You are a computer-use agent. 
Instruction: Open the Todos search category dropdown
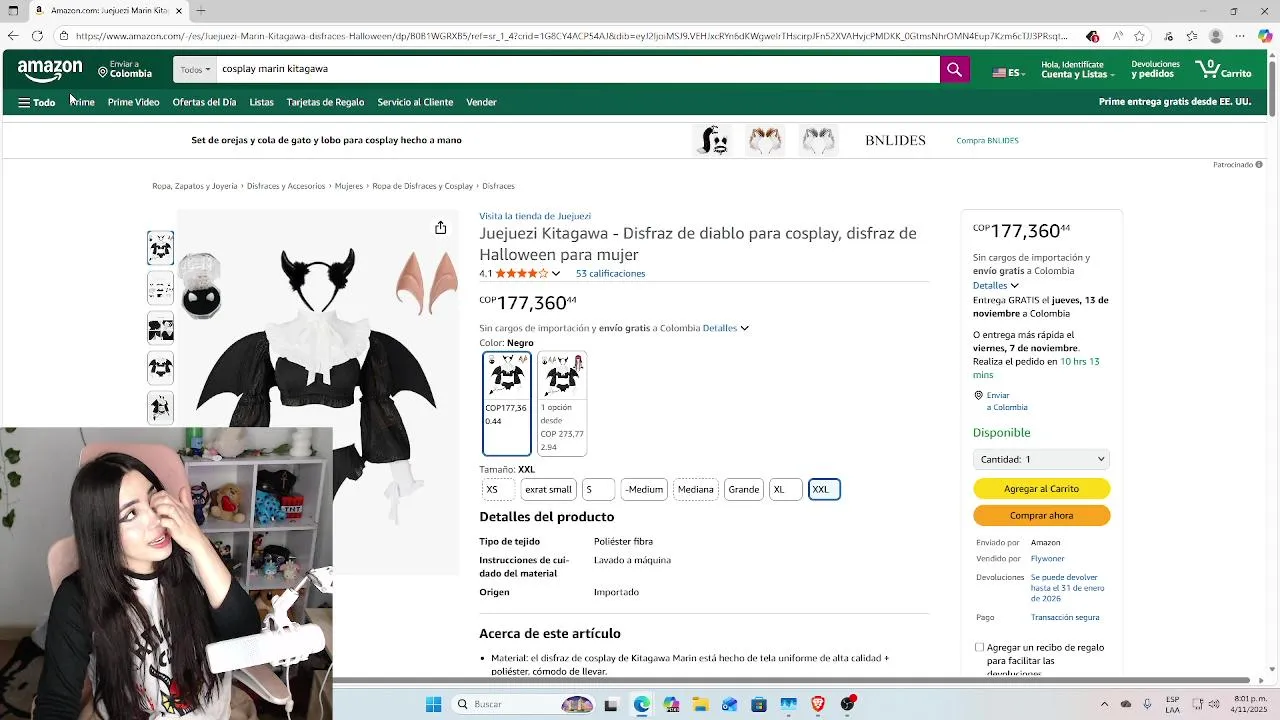(x=195, y=69)
